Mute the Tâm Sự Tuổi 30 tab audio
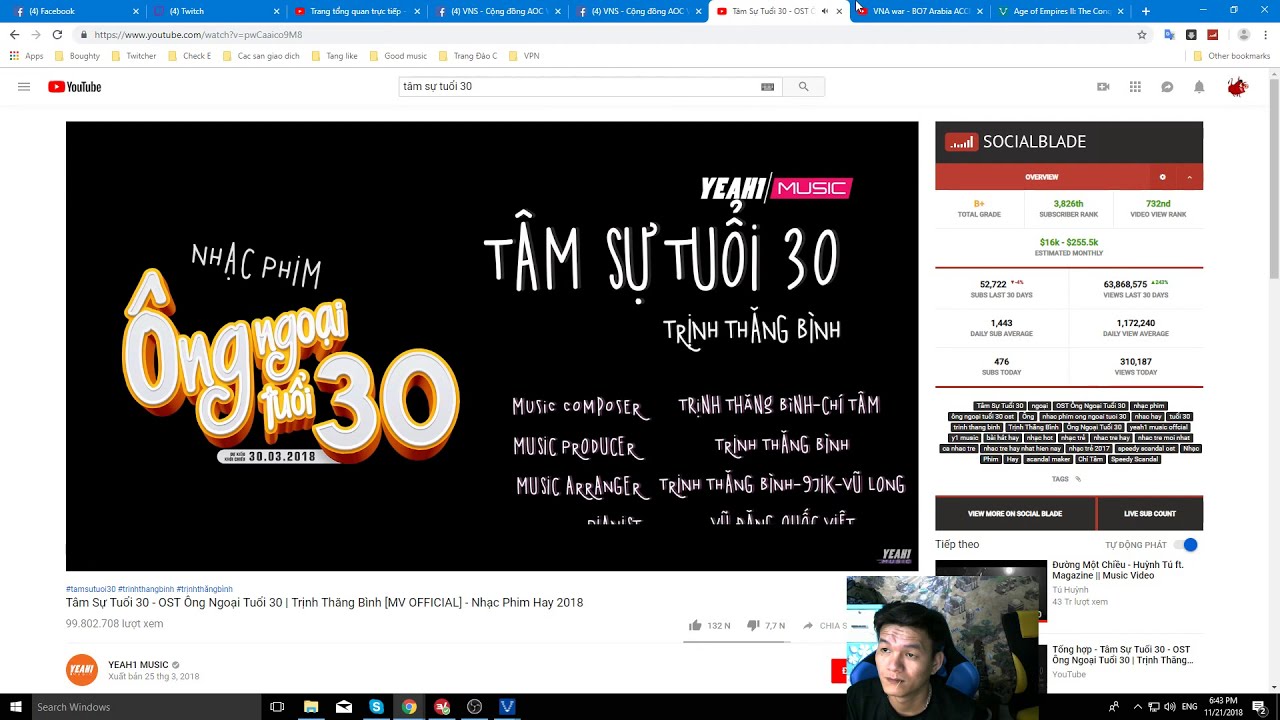1280x720 pixels. point(824,11)
